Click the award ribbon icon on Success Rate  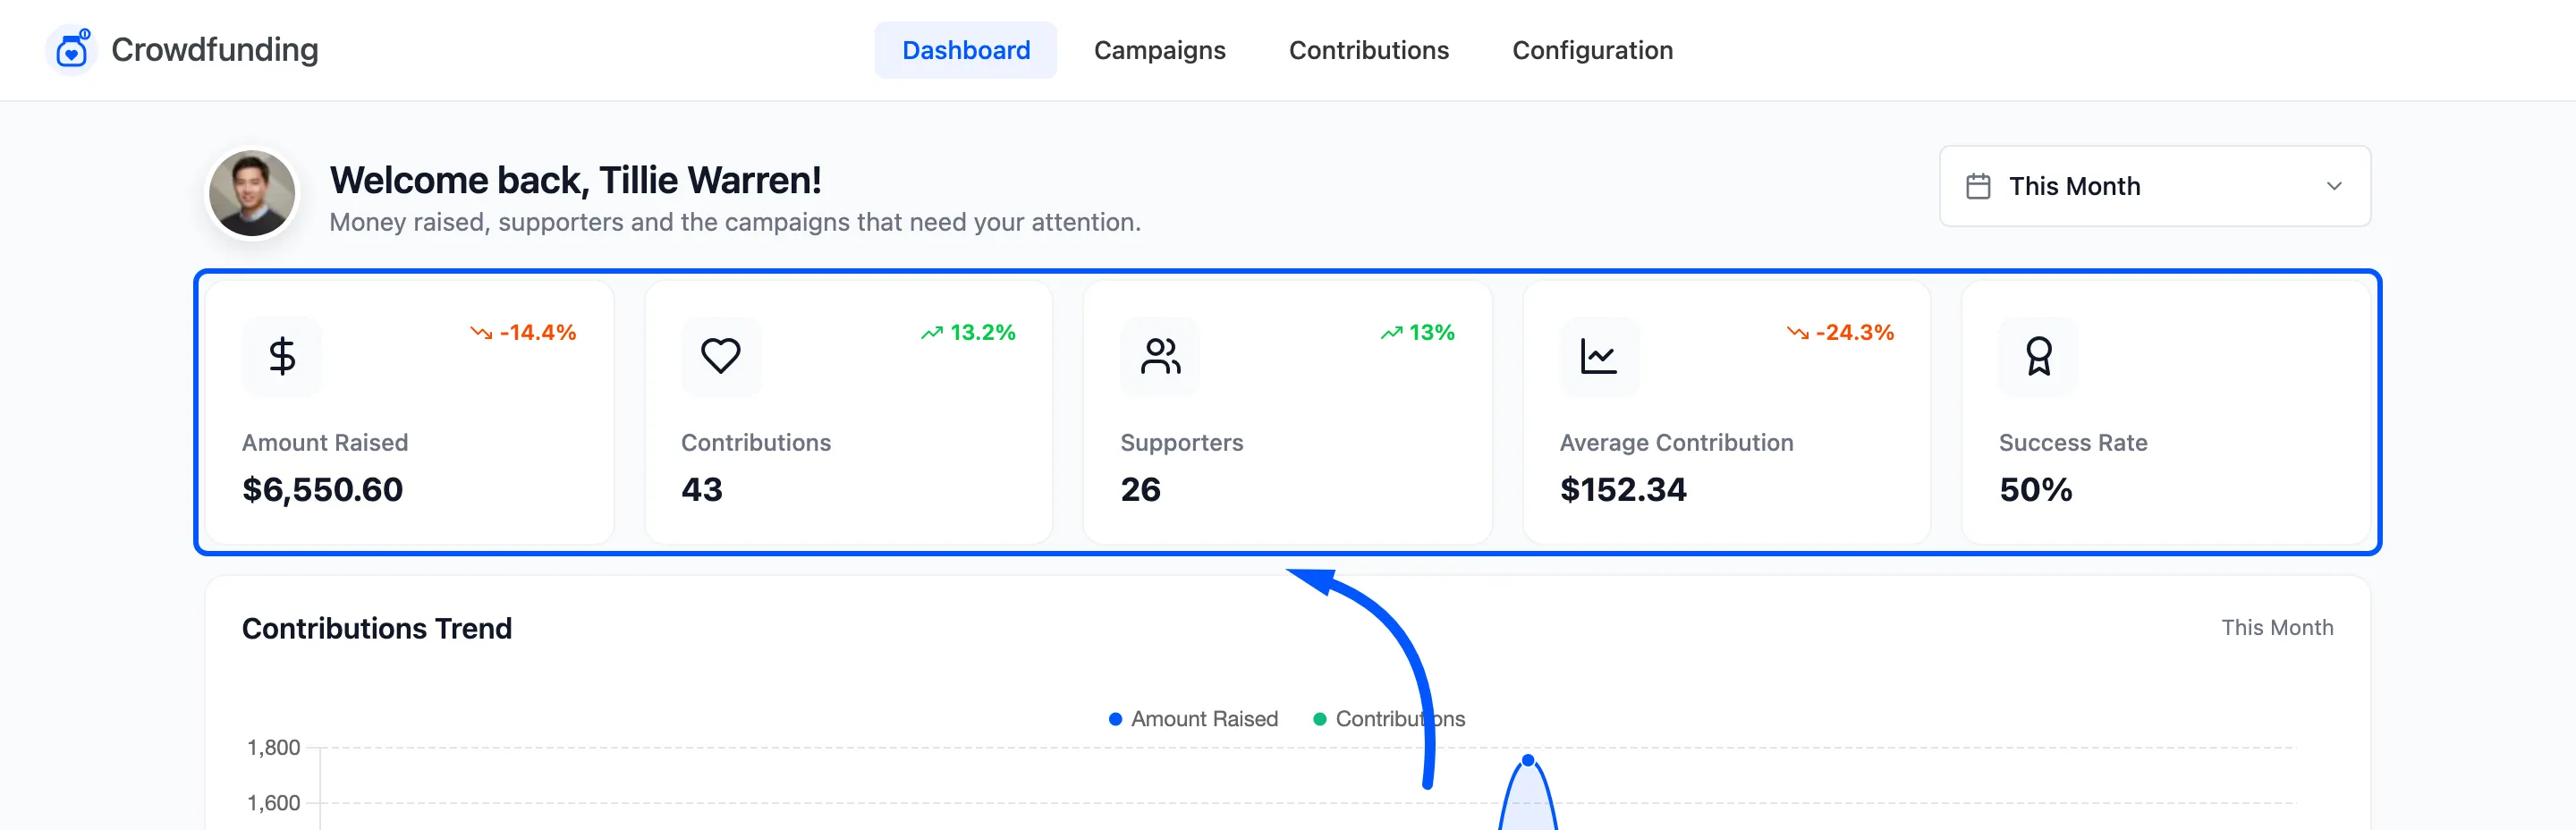click(x=2038, y=356)
